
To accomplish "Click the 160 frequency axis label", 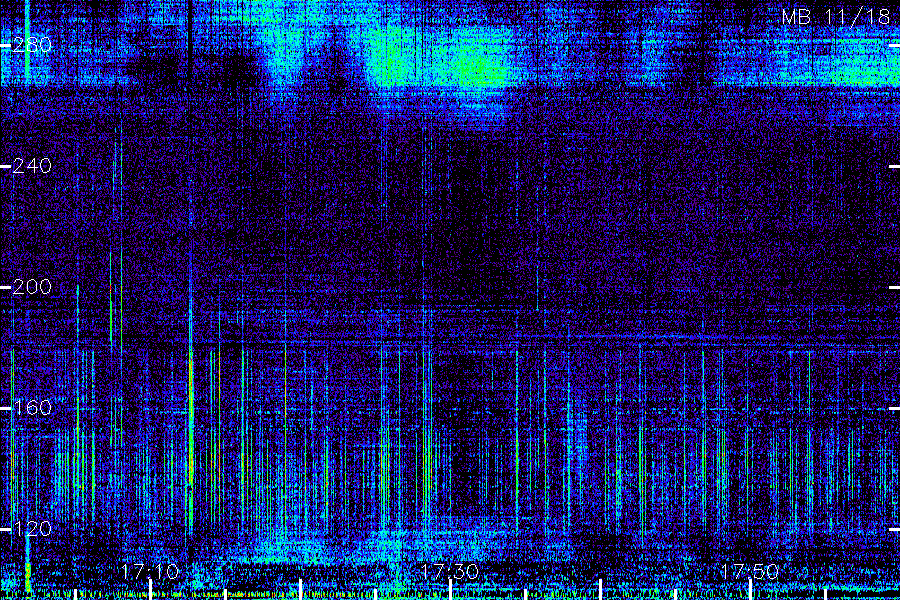I will (32, 408).
